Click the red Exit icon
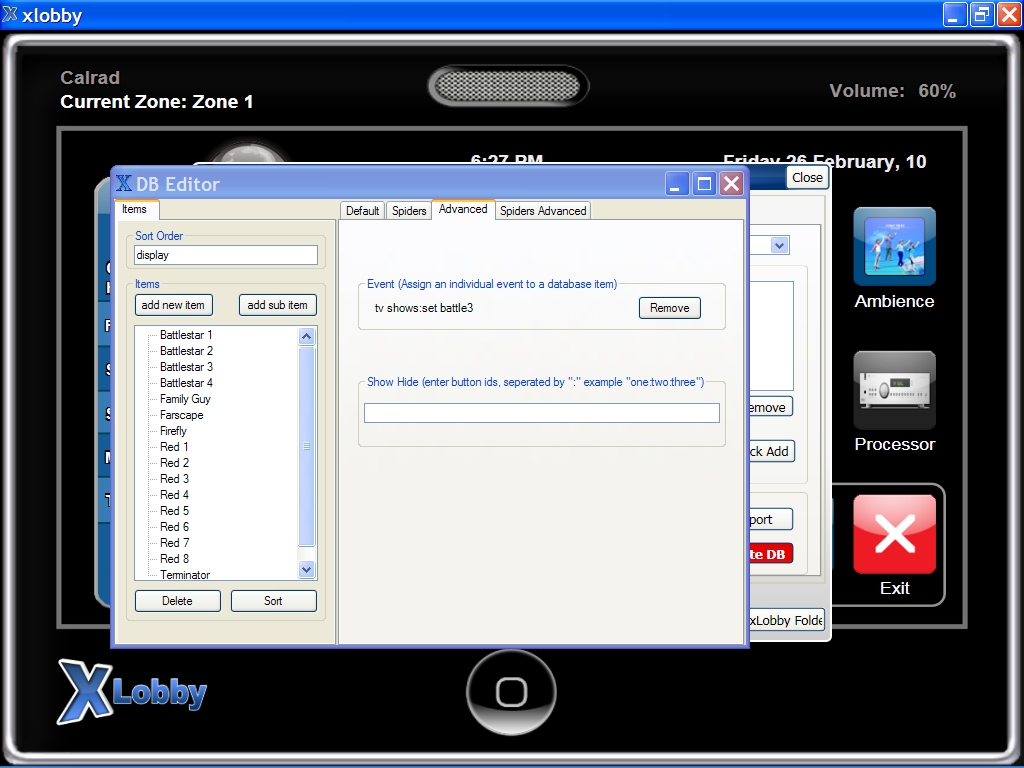1024x768 pixels. (894, 534)
